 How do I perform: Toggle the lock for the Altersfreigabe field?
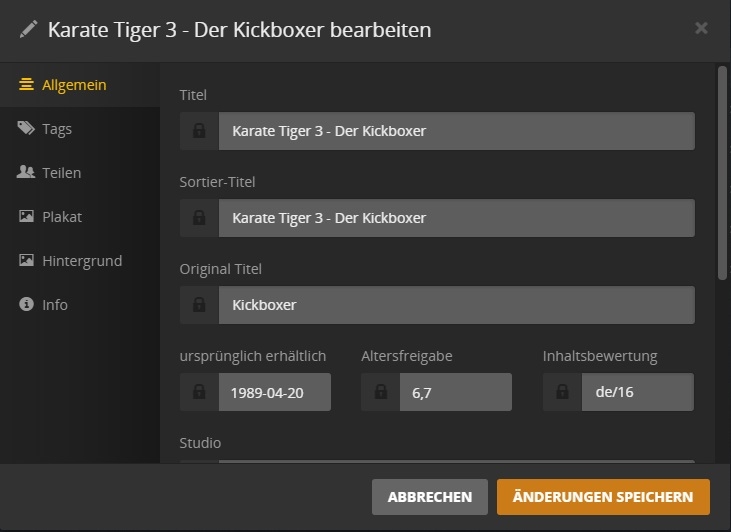(x=380, y=392)
